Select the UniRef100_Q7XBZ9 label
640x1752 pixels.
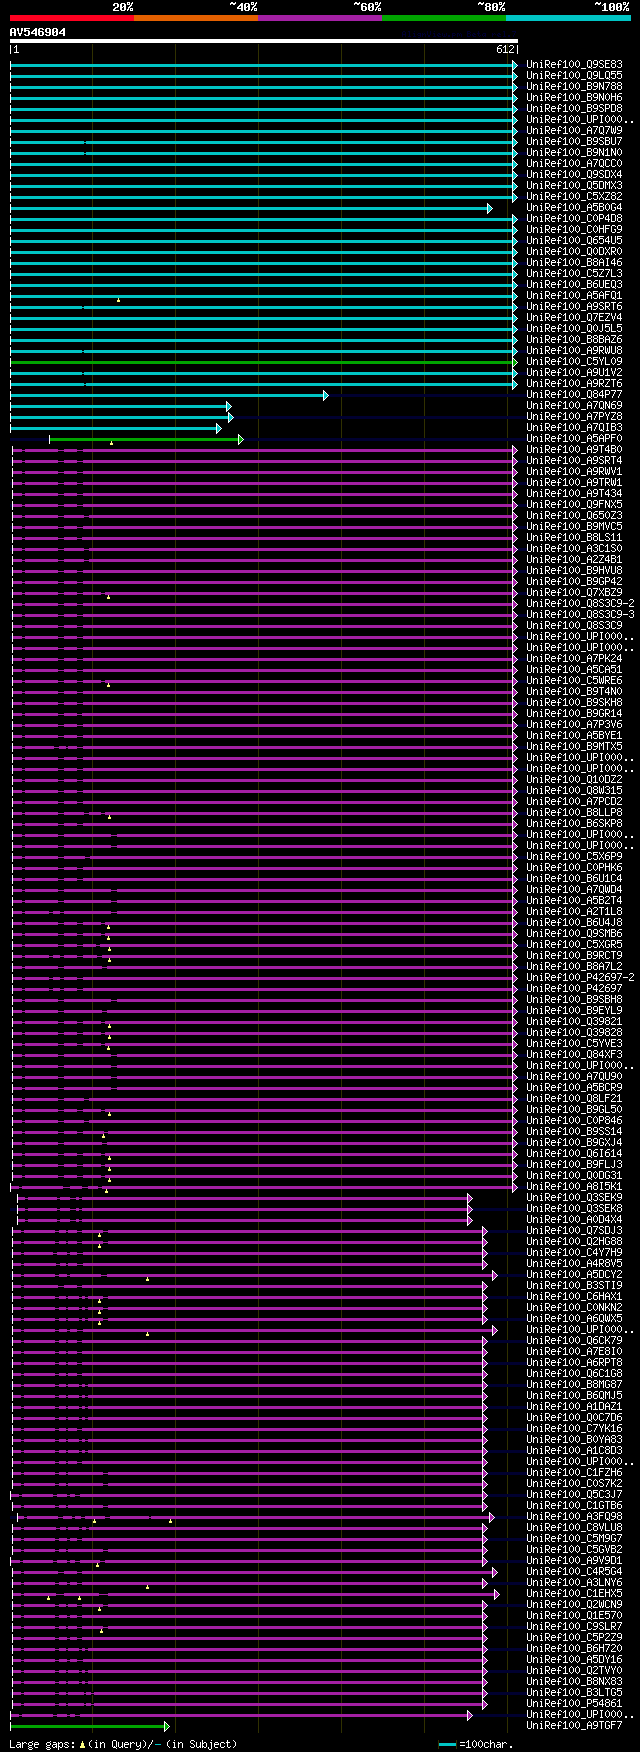(574, 592)
